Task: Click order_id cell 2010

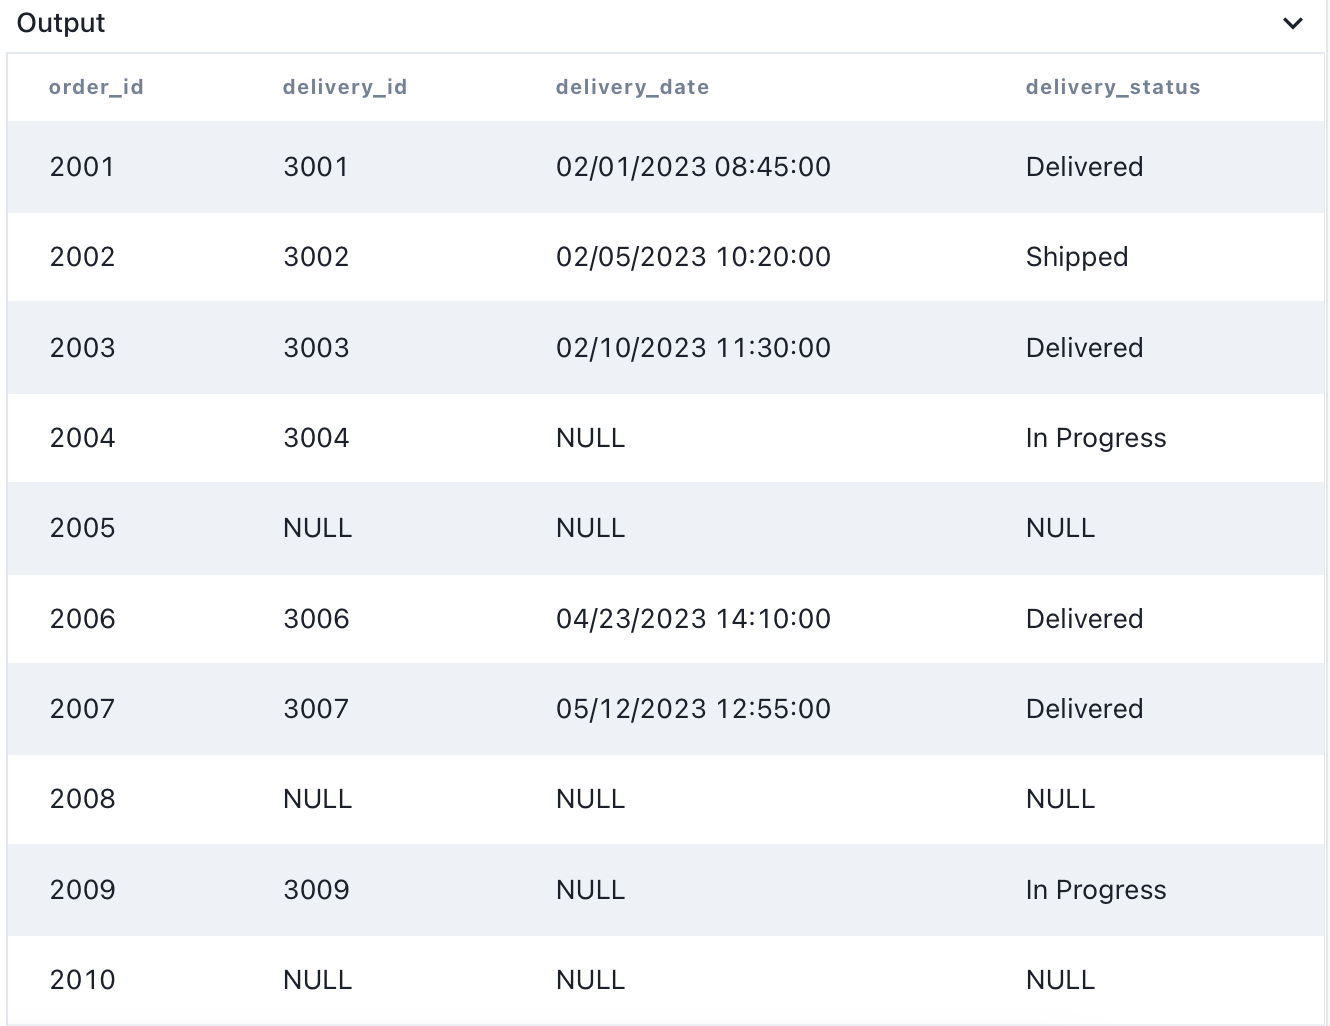Action: (x=82, y=980)
